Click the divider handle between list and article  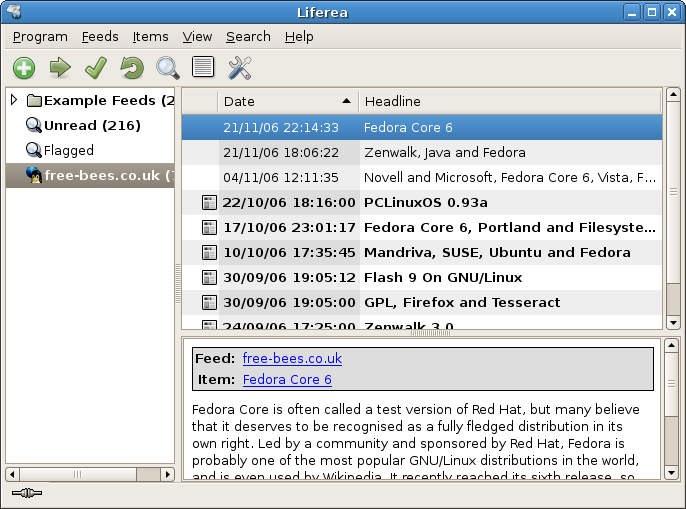pyautogui.click(x=430, y=333)
